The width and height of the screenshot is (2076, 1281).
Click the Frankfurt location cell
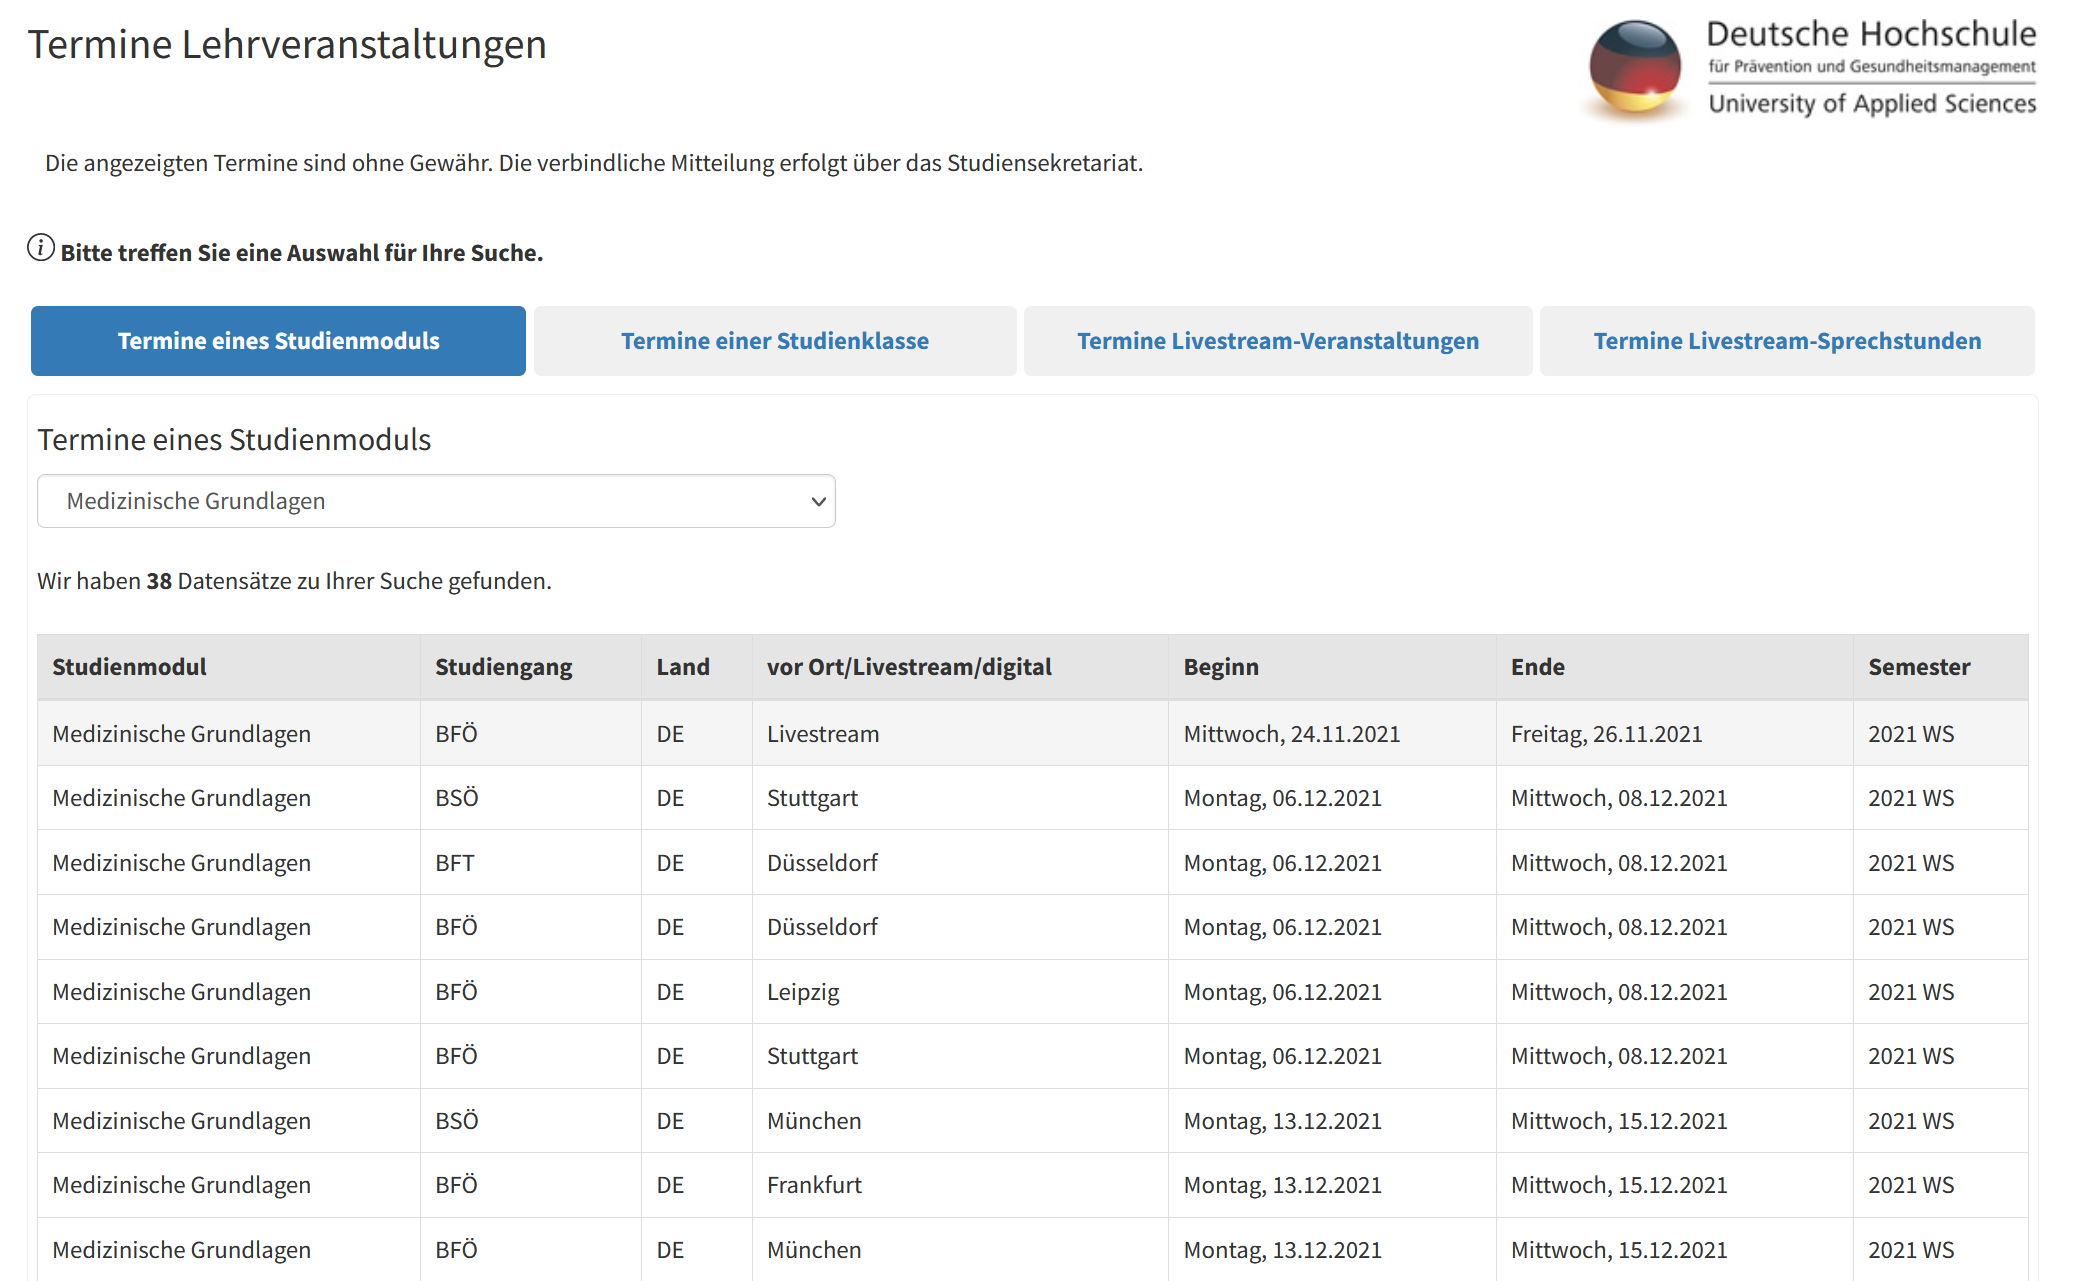[814, 1185]
